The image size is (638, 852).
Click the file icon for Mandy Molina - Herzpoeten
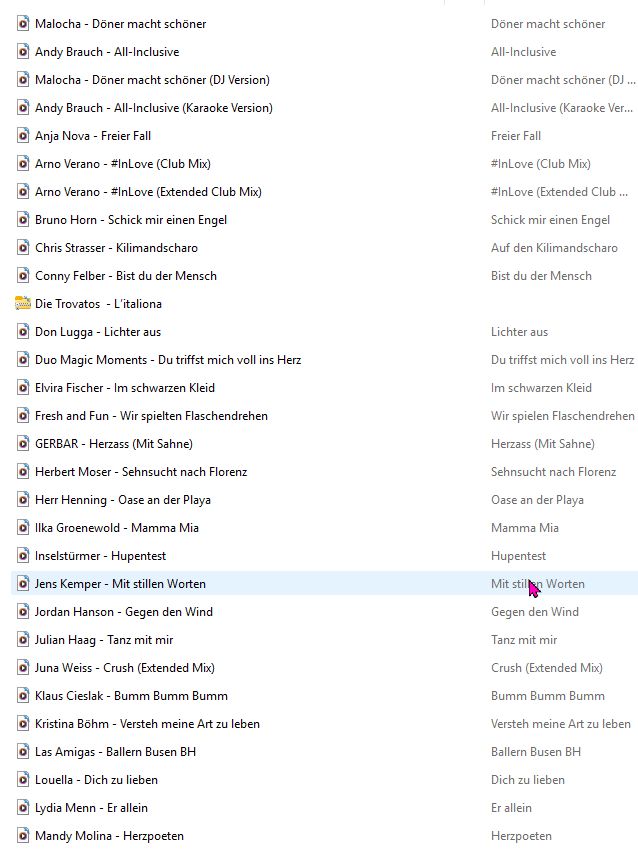pyautogui.click(x=23, y=835)
